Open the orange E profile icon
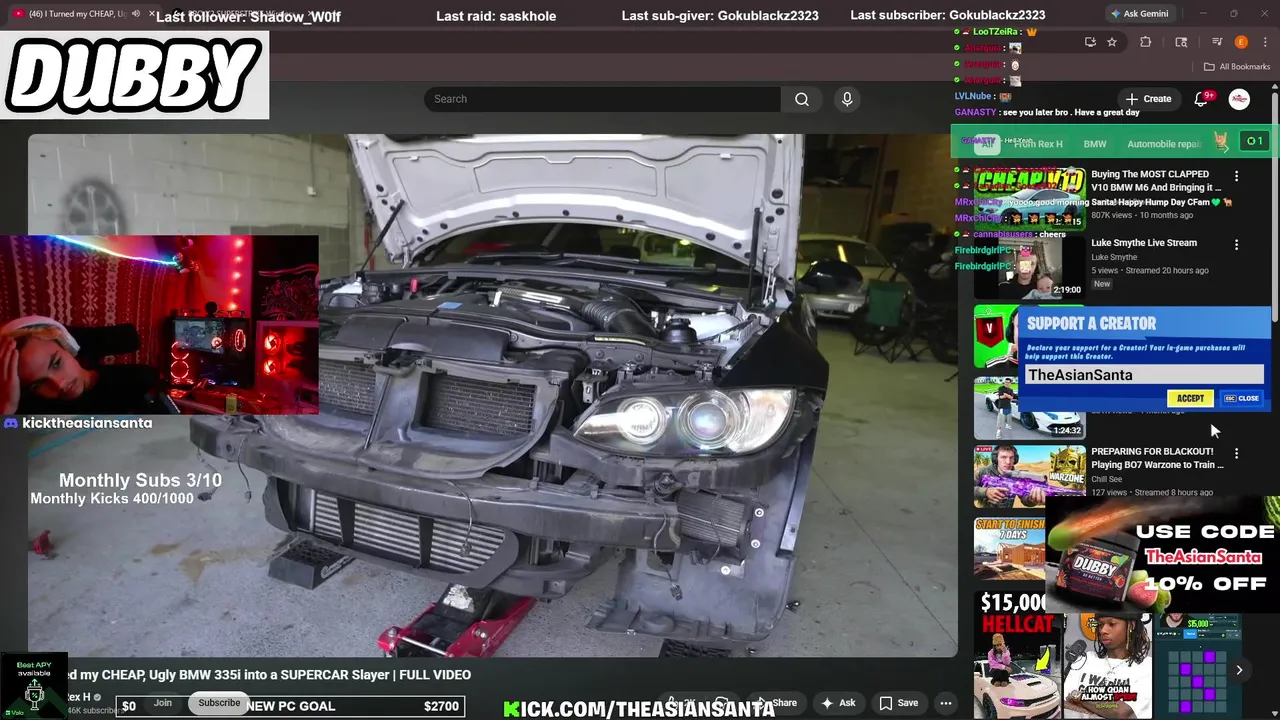This screenshot has width=1280, height=720. [1241, 42]
